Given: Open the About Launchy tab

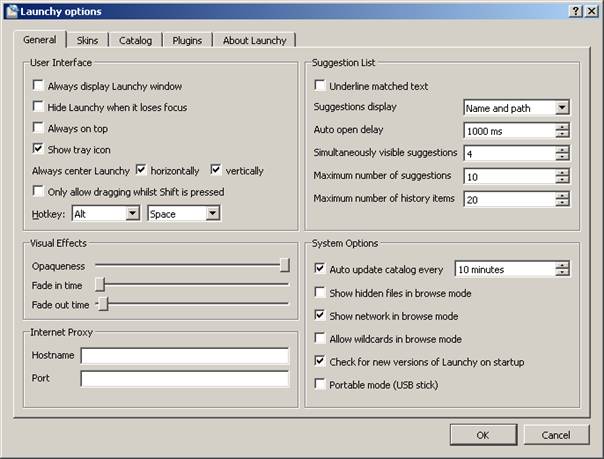Looking at the screenshot, I should (x=254, y=40).
